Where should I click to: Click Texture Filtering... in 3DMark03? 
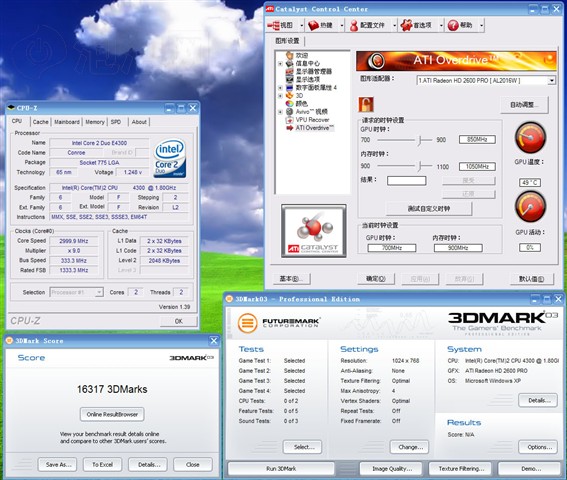[x=460, y=468]
